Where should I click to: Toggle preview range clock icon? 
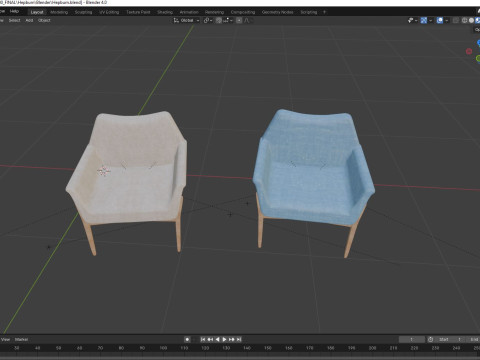point(431,339)
